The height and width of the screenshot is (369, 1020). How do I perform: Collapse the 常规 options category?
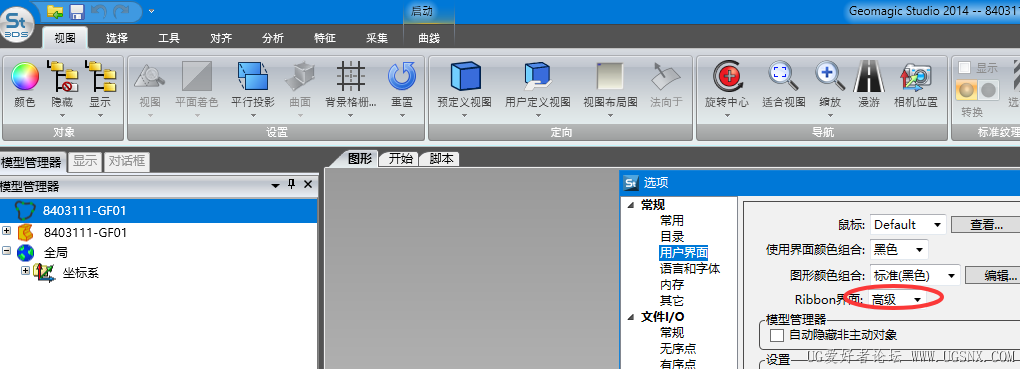[630, 205]
